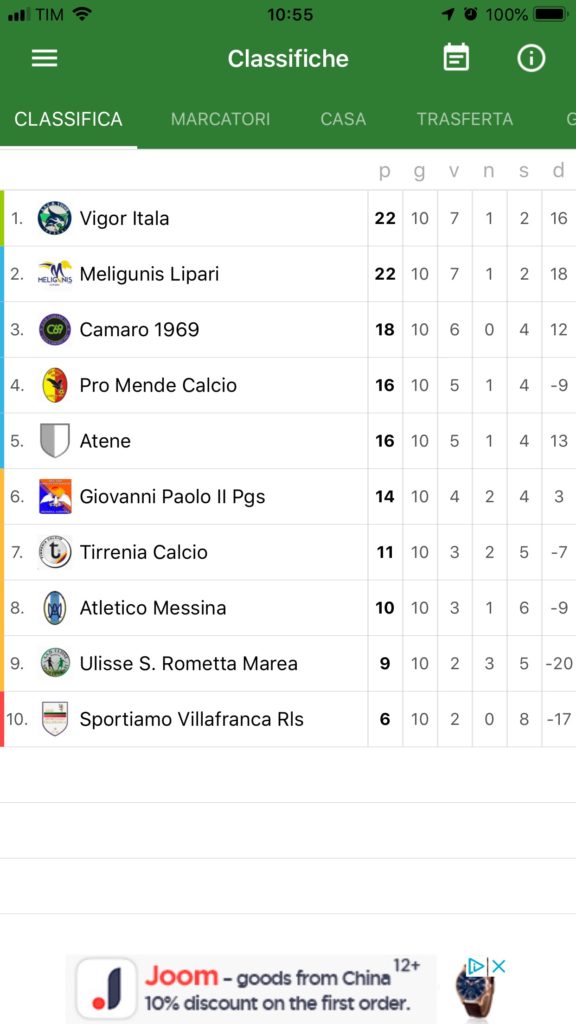Switch to the MARCATORI tab
This screenshot has height=1024, width=576.
click(220, 119)
